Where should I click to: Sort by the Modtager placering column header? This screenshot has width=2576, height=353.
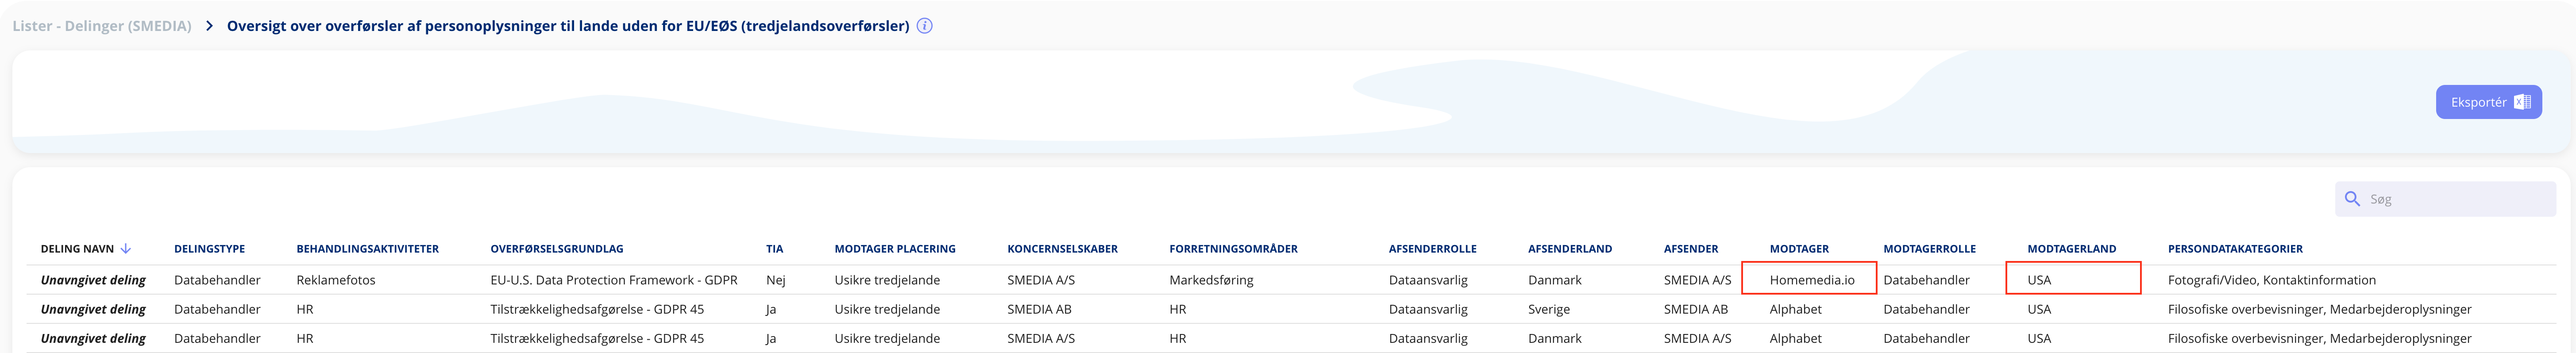[x=895, y=249]
